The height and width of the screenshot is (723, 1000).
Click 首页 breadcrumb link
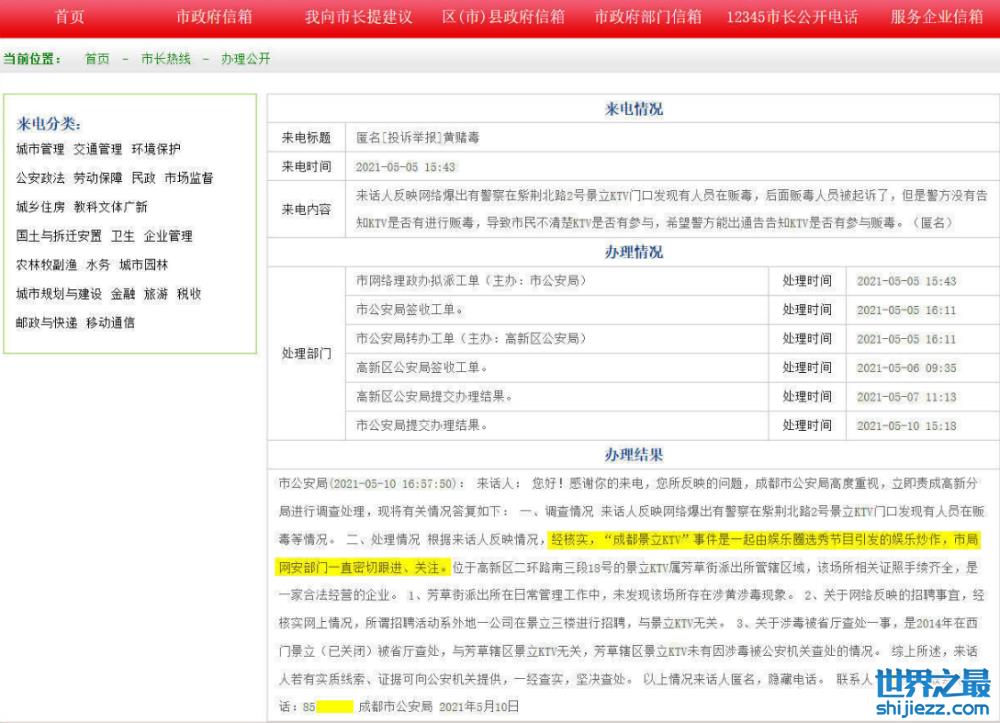(97, 59)
